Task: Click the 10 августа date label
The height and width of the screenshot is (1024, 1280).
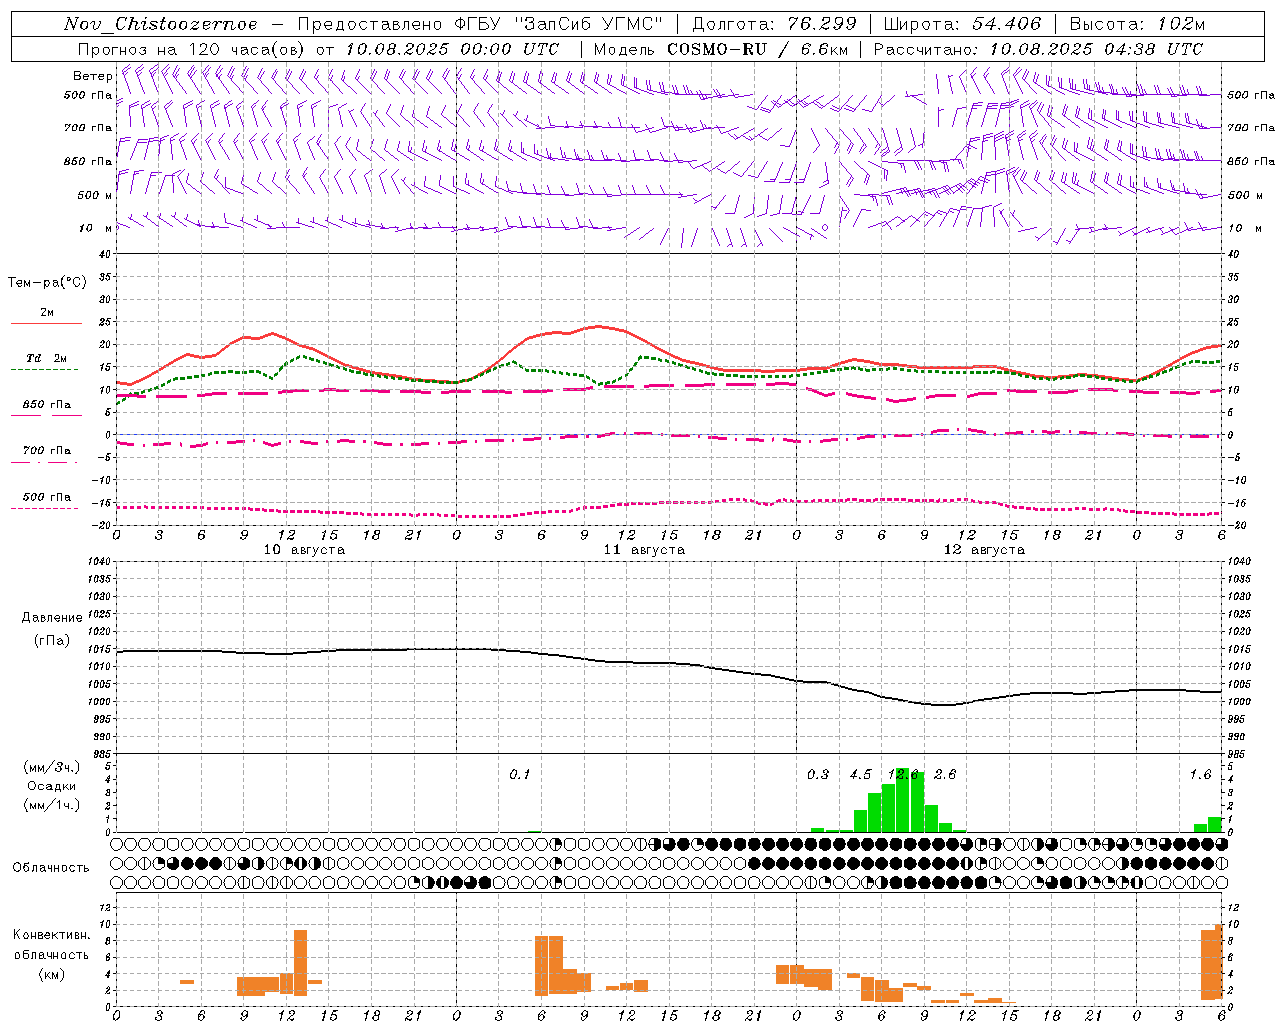Action: point(304,550)
